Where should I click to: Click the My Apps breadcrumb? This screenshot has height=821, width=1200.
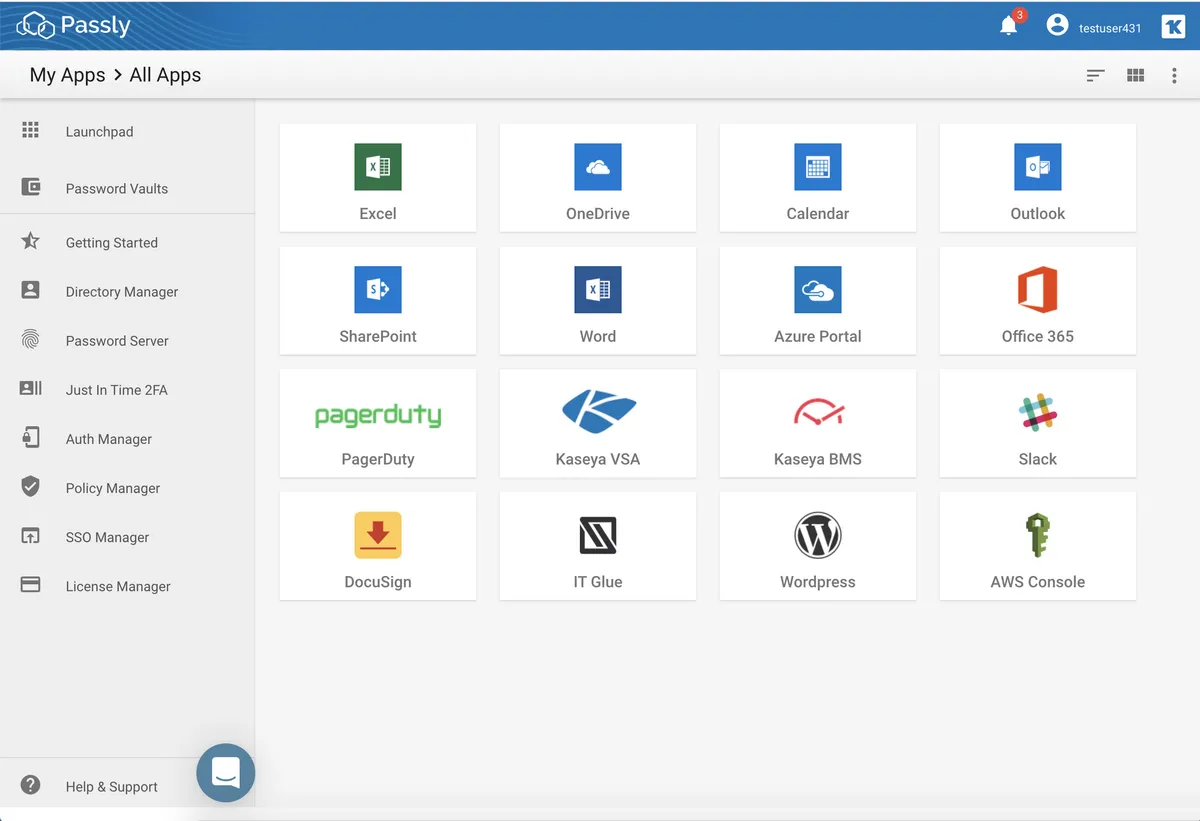pos(67,75)
